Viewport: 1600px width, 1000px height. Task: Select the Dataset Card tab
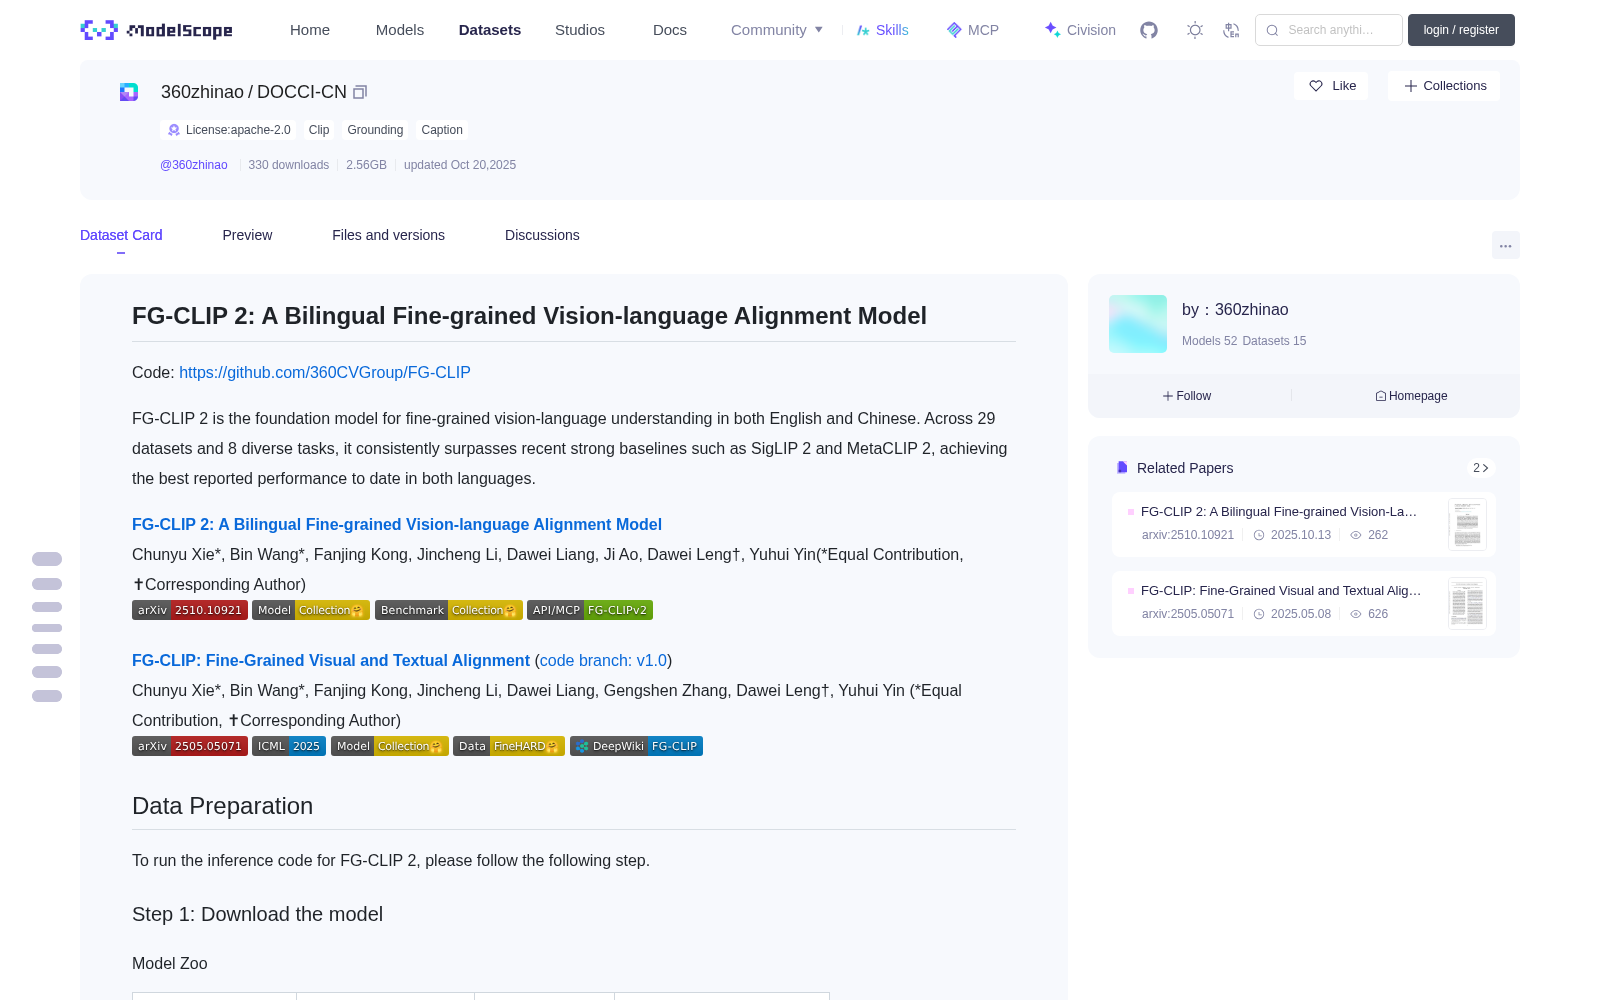point(121,235)
